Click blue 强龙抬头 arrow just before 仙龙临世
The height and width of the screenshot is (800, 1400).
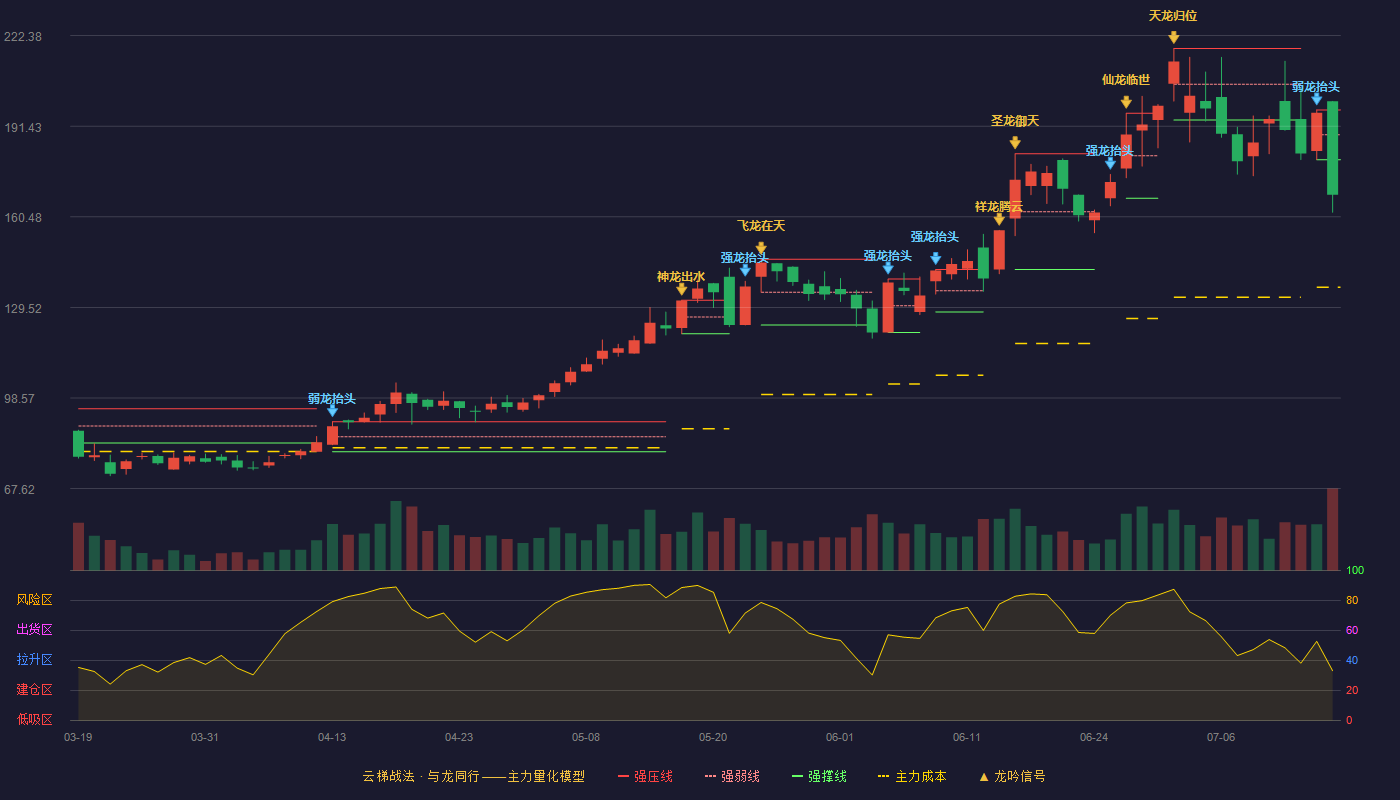pos(1110,163)
